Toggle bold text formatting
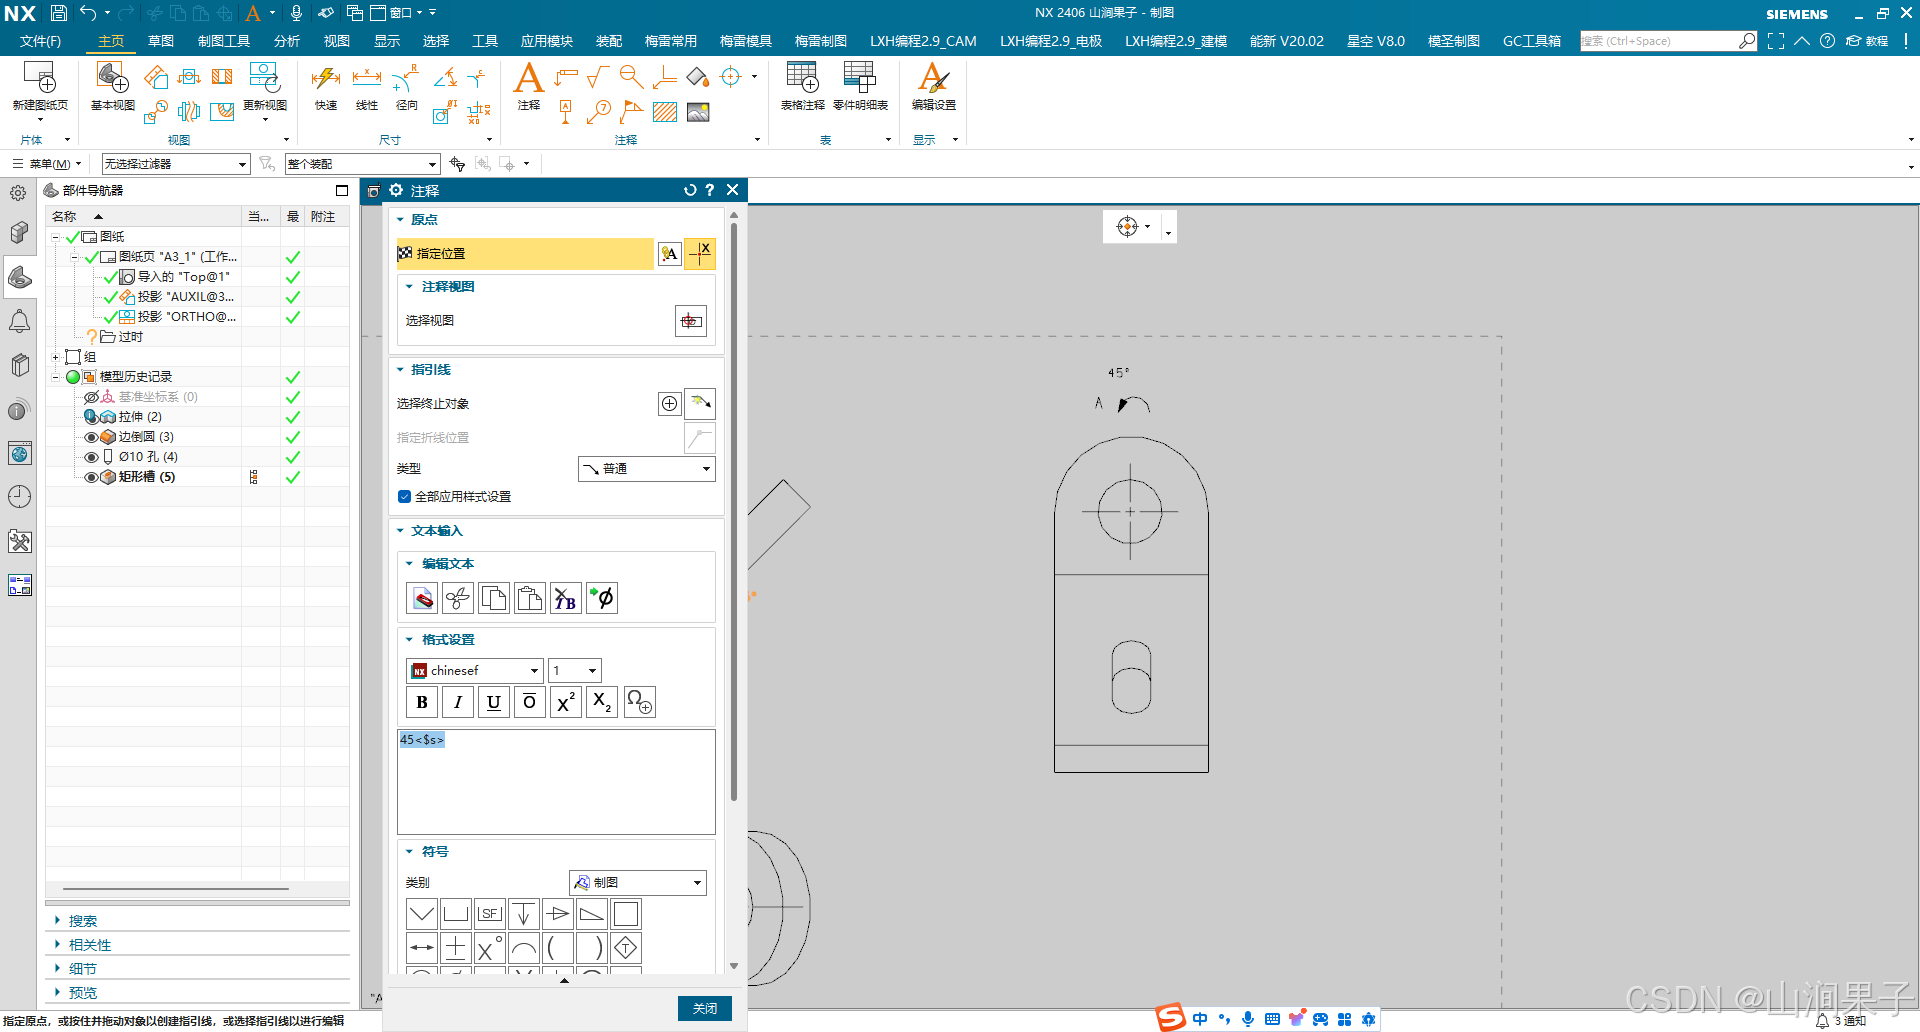The height and width of the screenshot is (1032, 1920). (422, 702)
